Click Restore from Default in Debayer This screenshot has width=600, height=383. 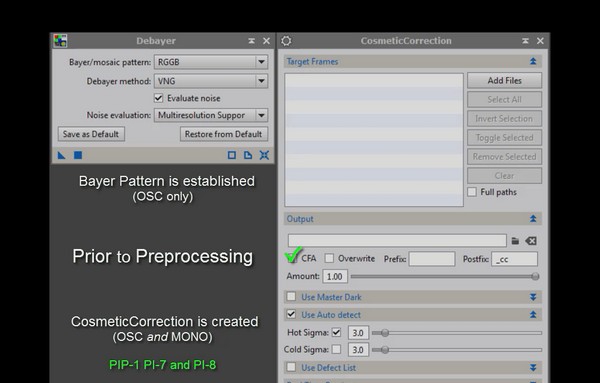224,134
